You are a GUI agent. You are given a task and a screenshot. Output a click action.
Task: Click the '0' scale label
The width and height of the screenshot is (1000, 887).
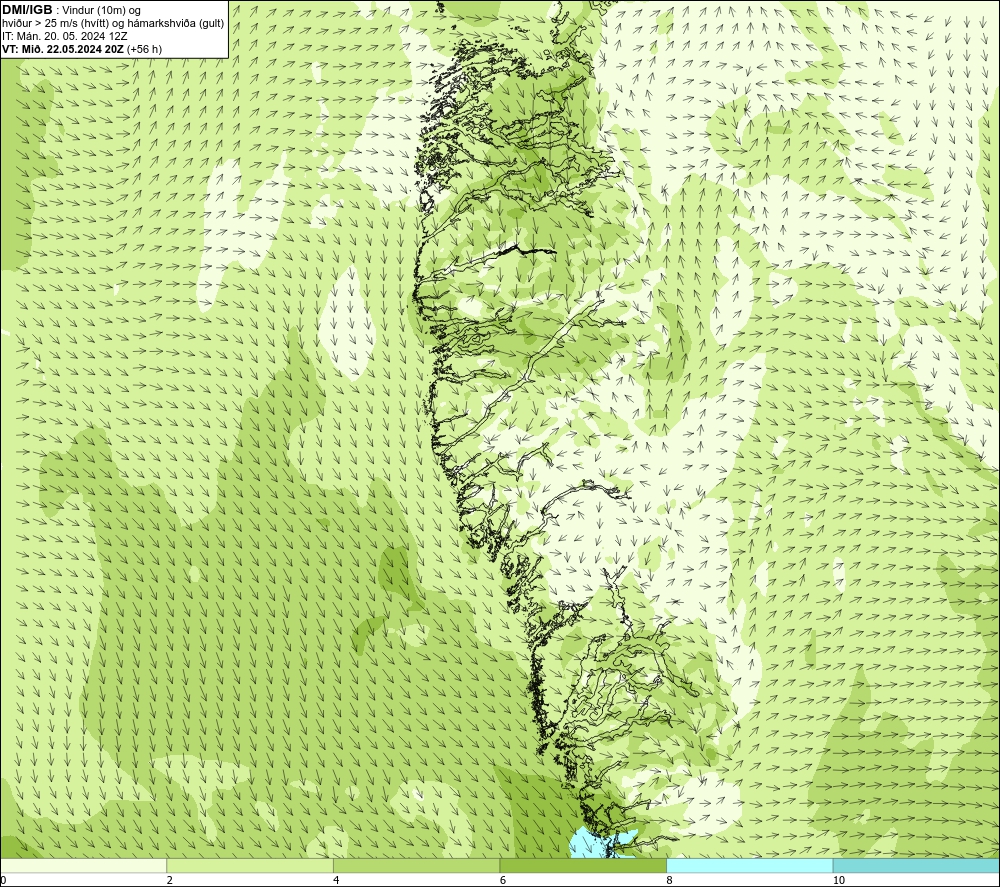coord(3,880)
